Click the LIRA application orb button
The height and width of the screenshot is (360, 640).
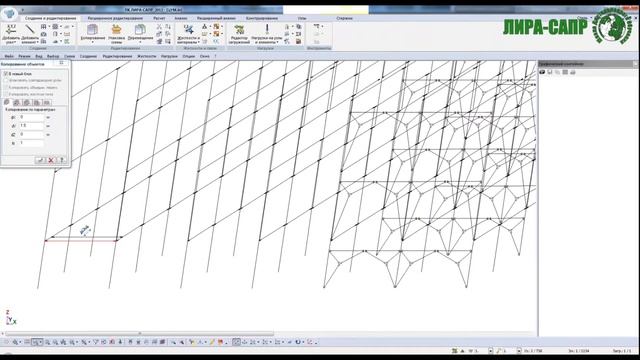click(9, 13)
